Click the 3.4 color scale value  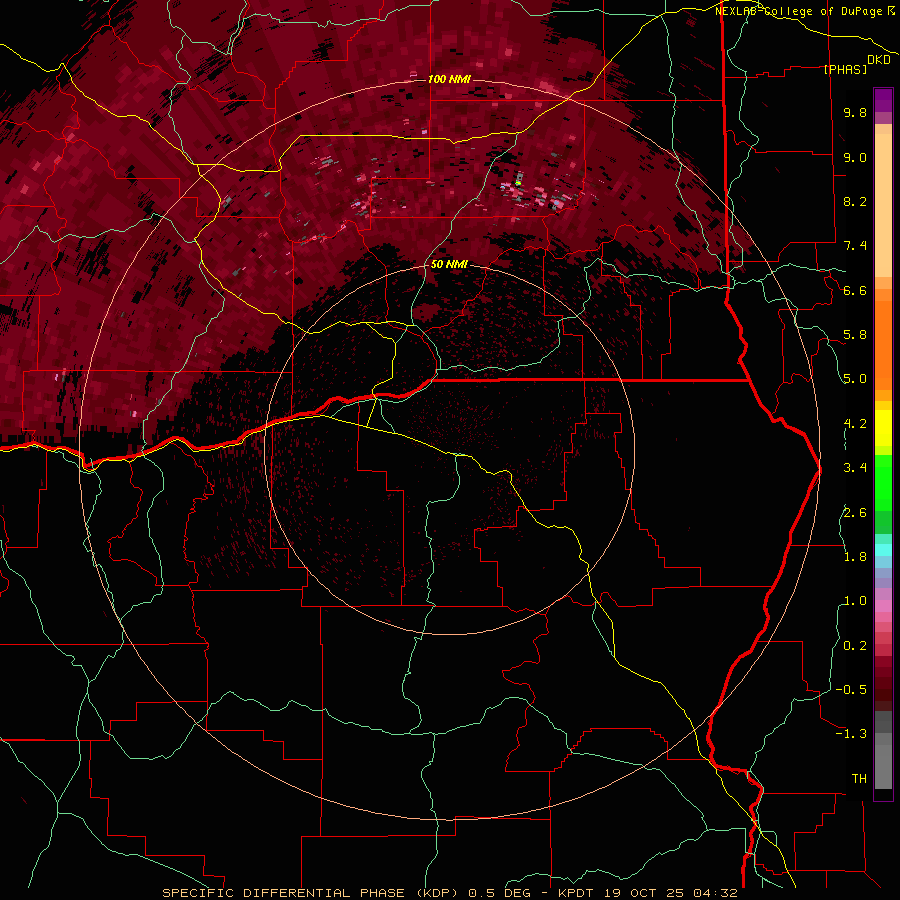point(855,468)
